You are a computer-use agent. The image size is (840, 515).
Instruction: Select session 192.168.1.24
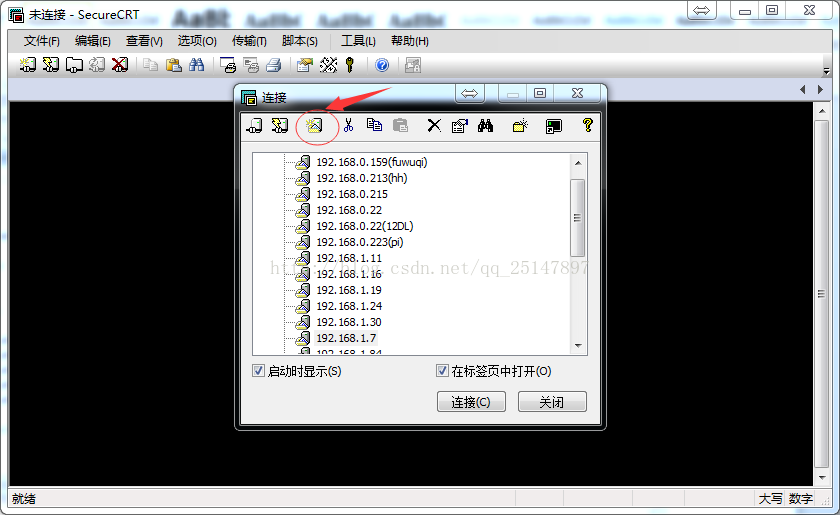pos(349,306)
